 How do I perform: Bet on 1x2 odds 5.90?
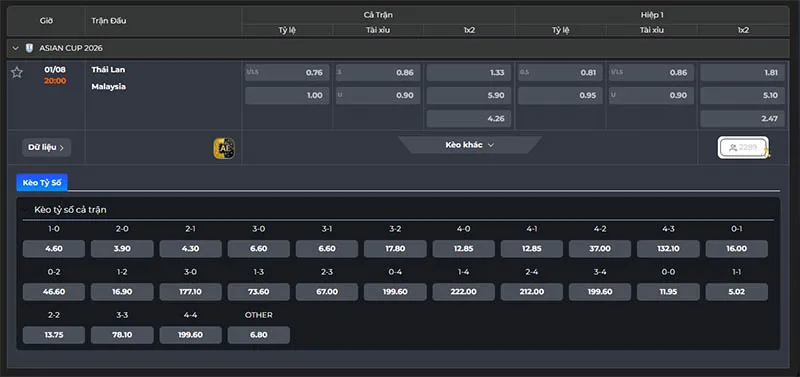[x=469, y=95]
